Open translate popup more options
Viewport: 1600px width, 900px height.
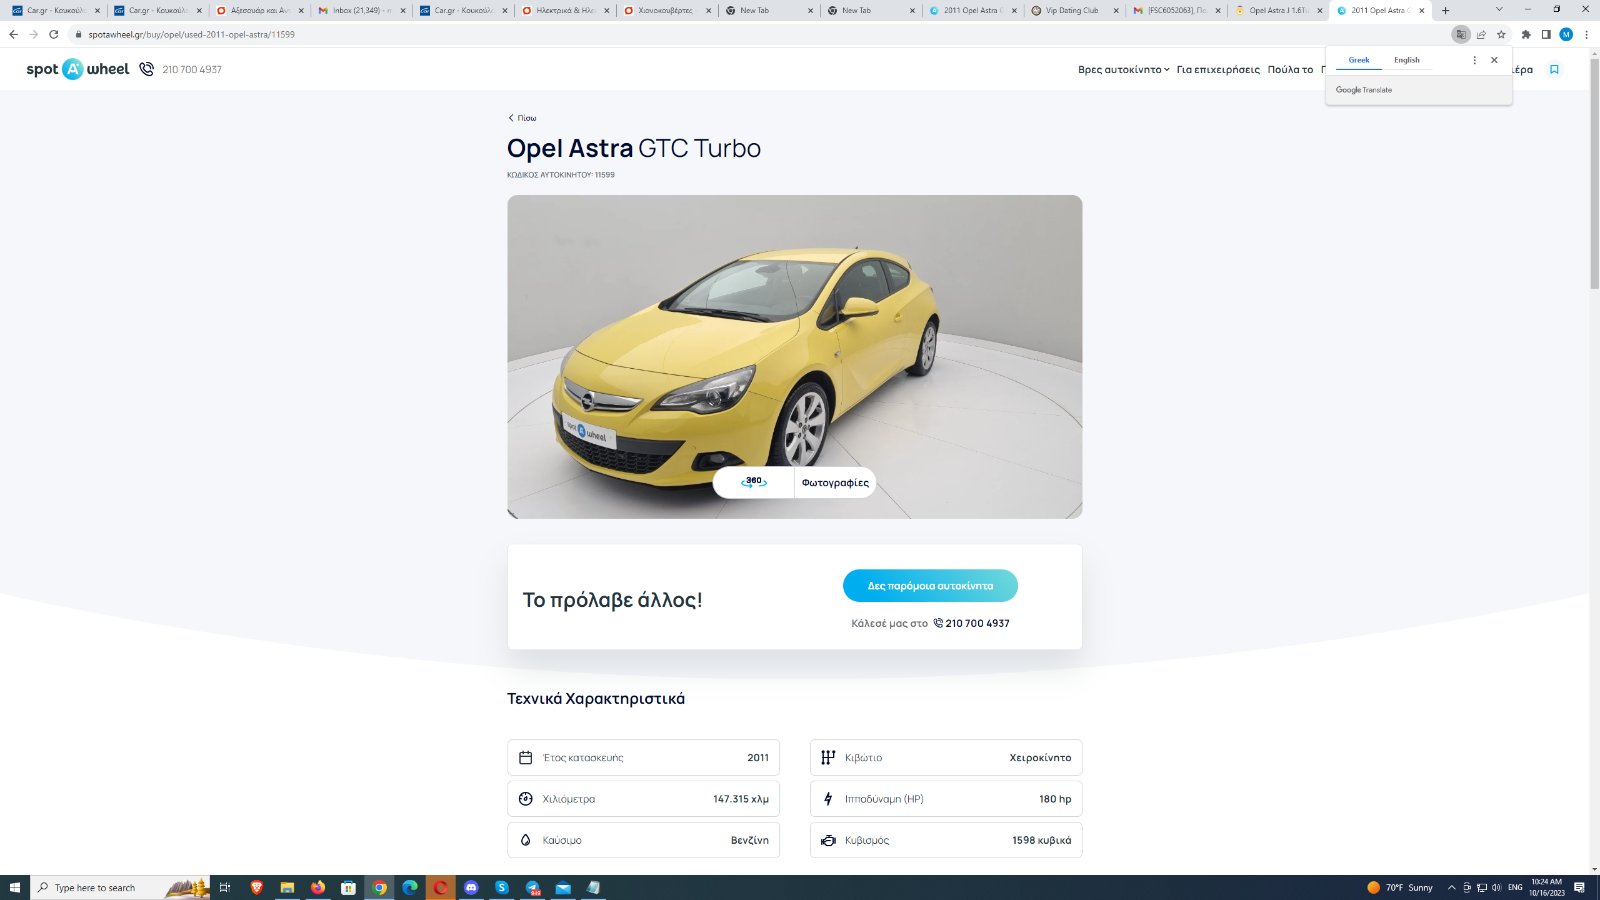1474,60
